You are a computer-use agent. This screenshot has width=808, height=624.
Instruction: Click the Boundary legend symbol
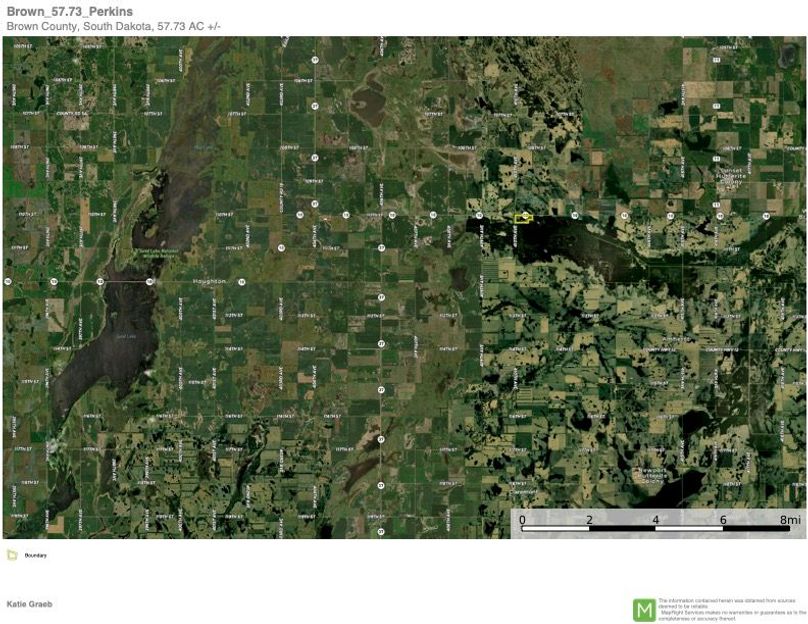coord(12,555)
